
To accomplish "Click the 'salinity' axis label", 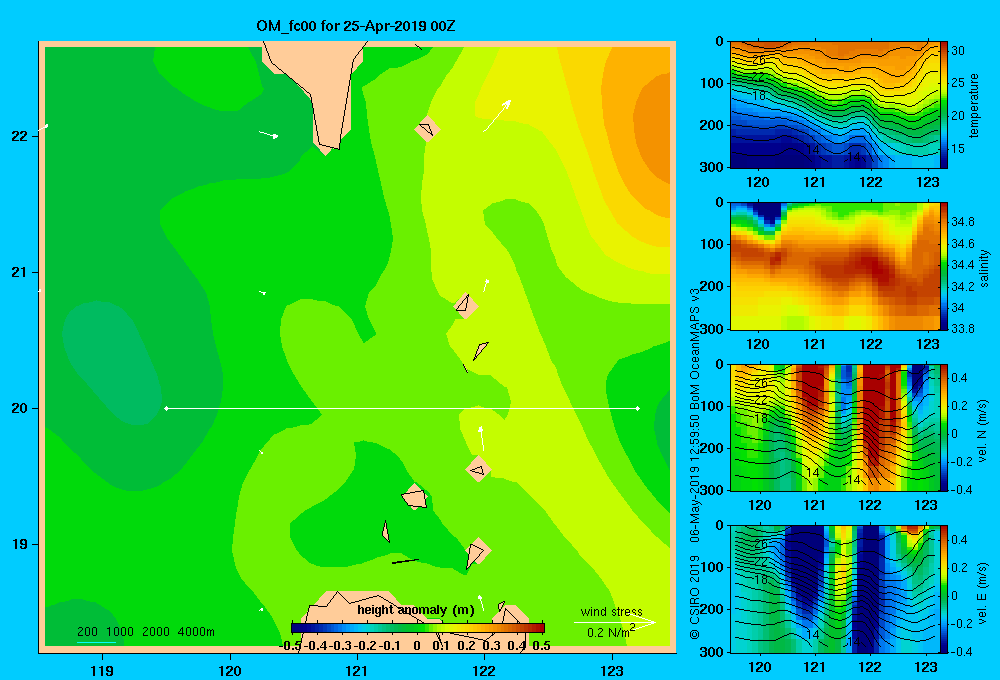I will tap(984, 267).
